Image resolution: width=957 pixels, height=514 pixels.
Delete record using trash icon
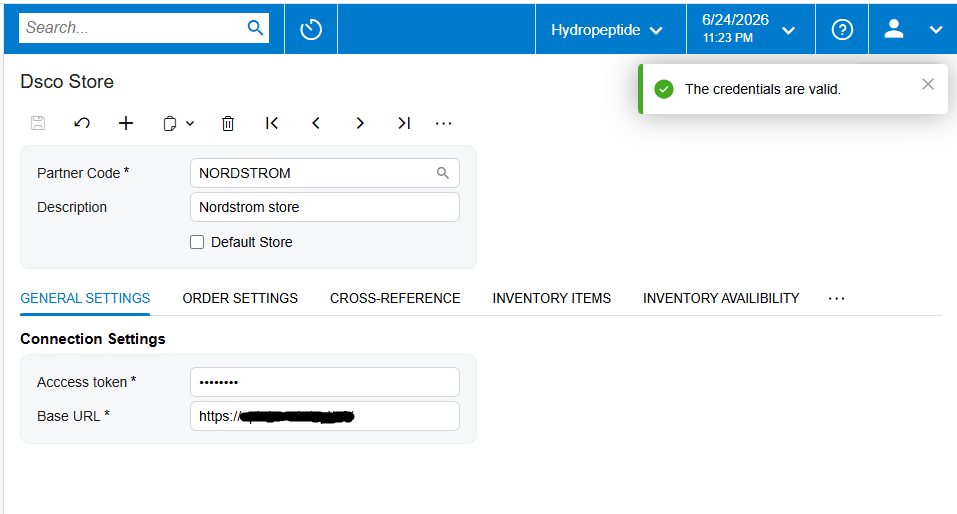(x=228, y=123)
